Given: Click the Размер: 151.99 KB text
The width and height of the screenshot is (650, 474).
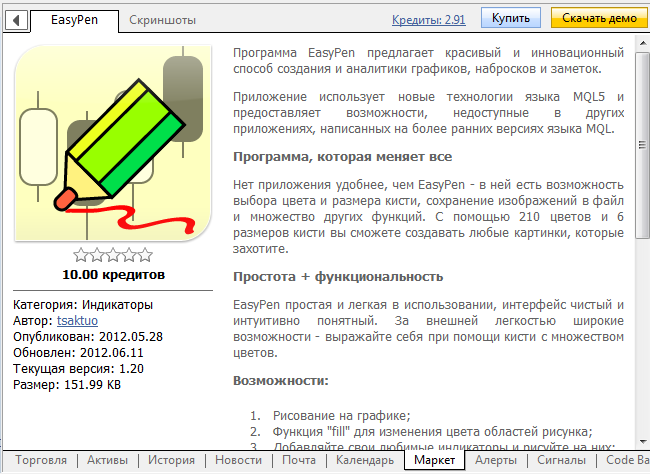Looking at the screenshot, I should pyautogui.click(x=67, y=385).
